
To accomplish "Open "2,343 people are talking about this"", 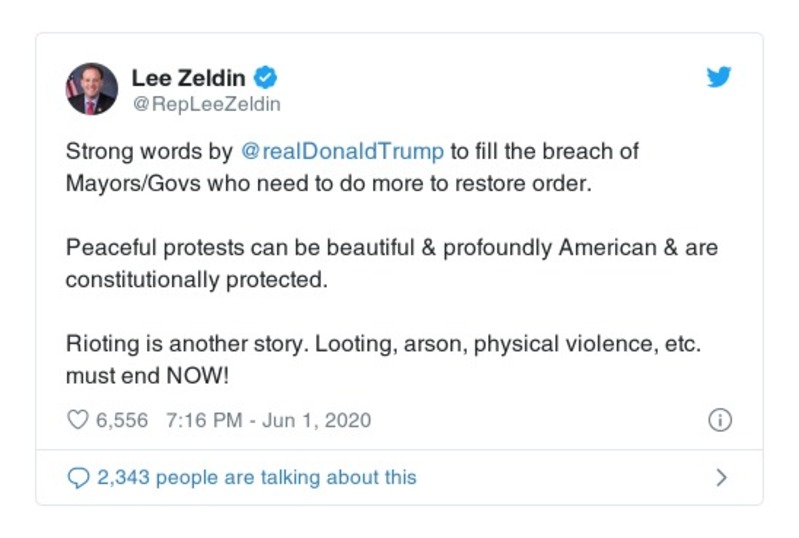I will (256, 478).
